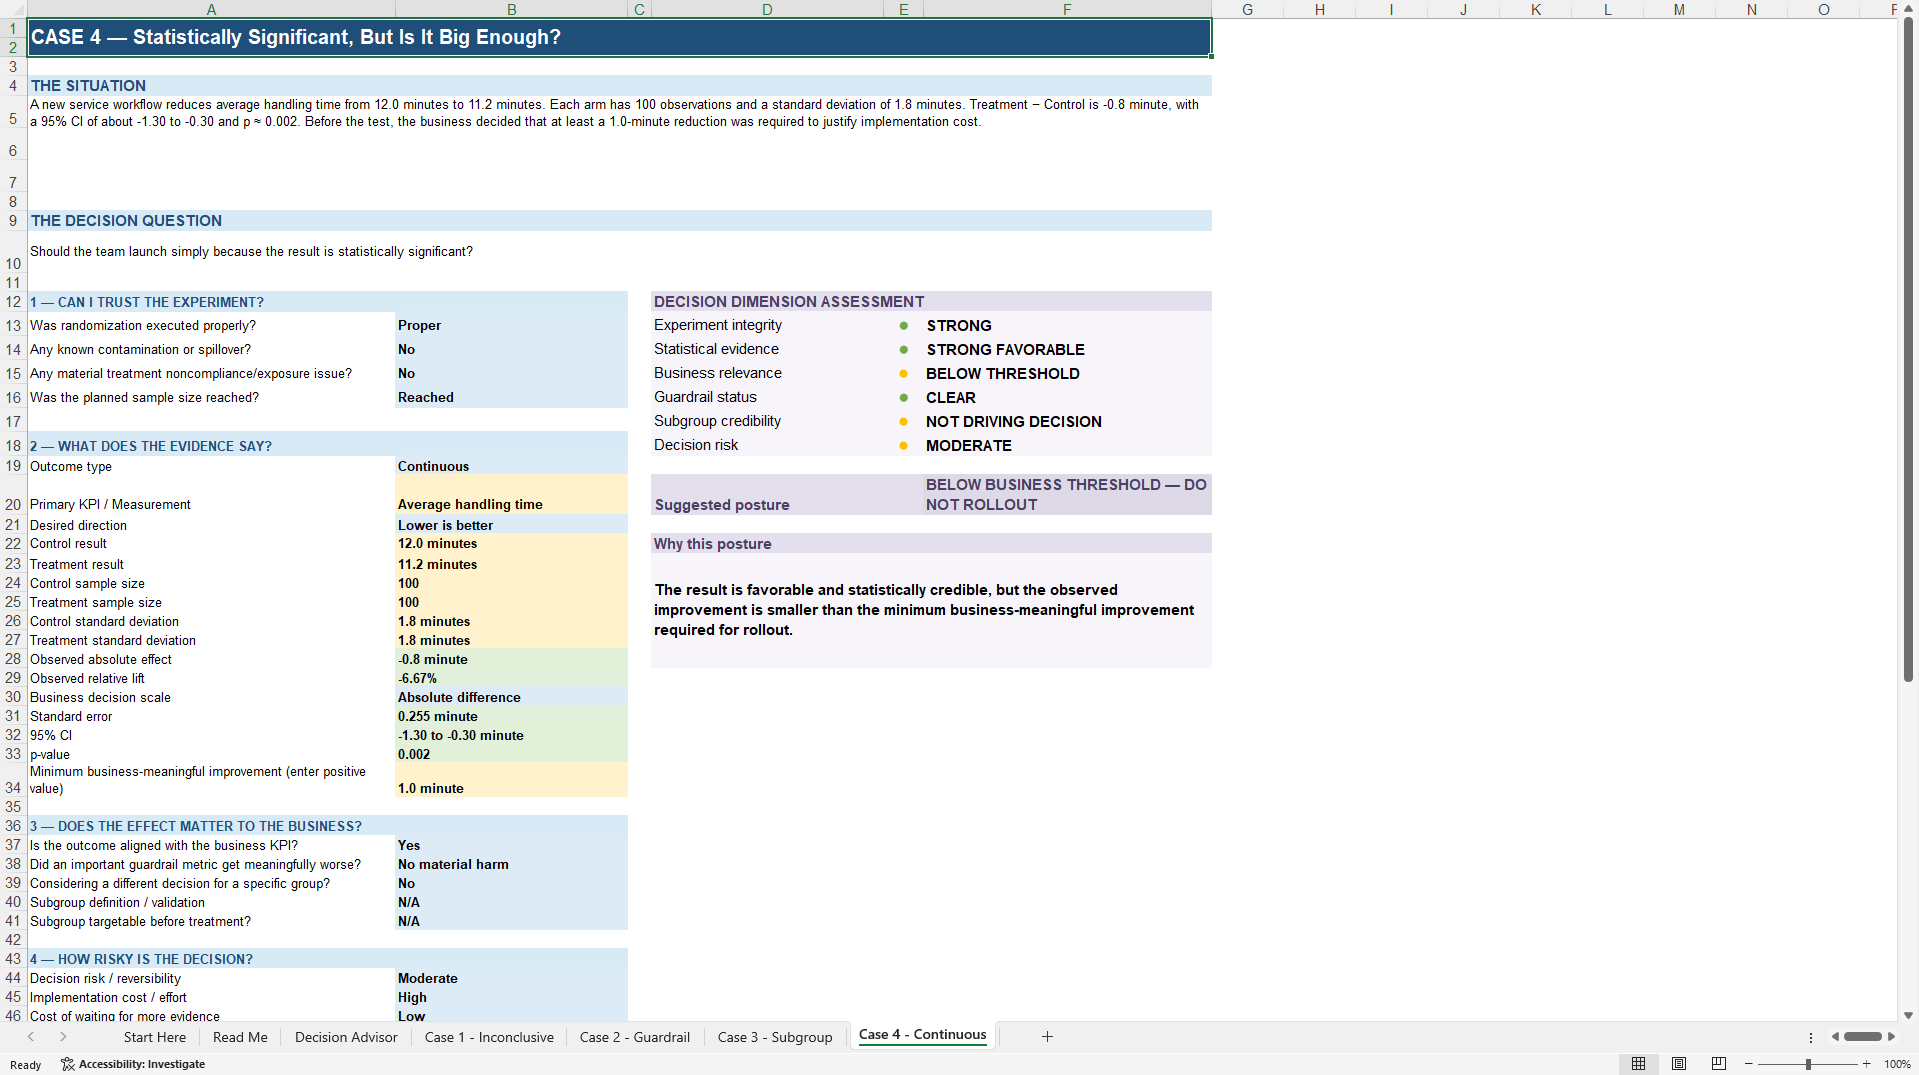Open the Start Here sheet tab
This screenshot has height=1075, width=1919.
tap(154, 1037)
